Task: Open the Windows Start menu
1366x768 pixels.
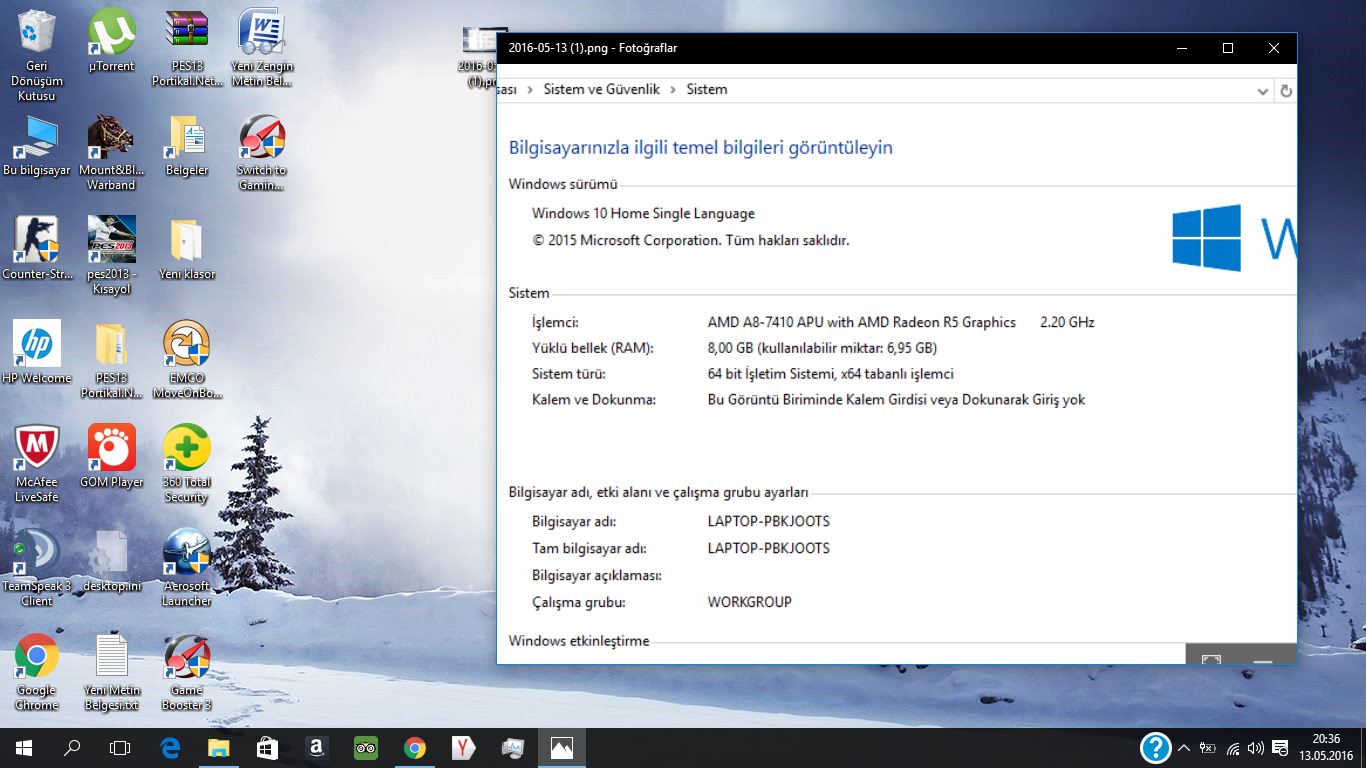Action: [24, 747]
